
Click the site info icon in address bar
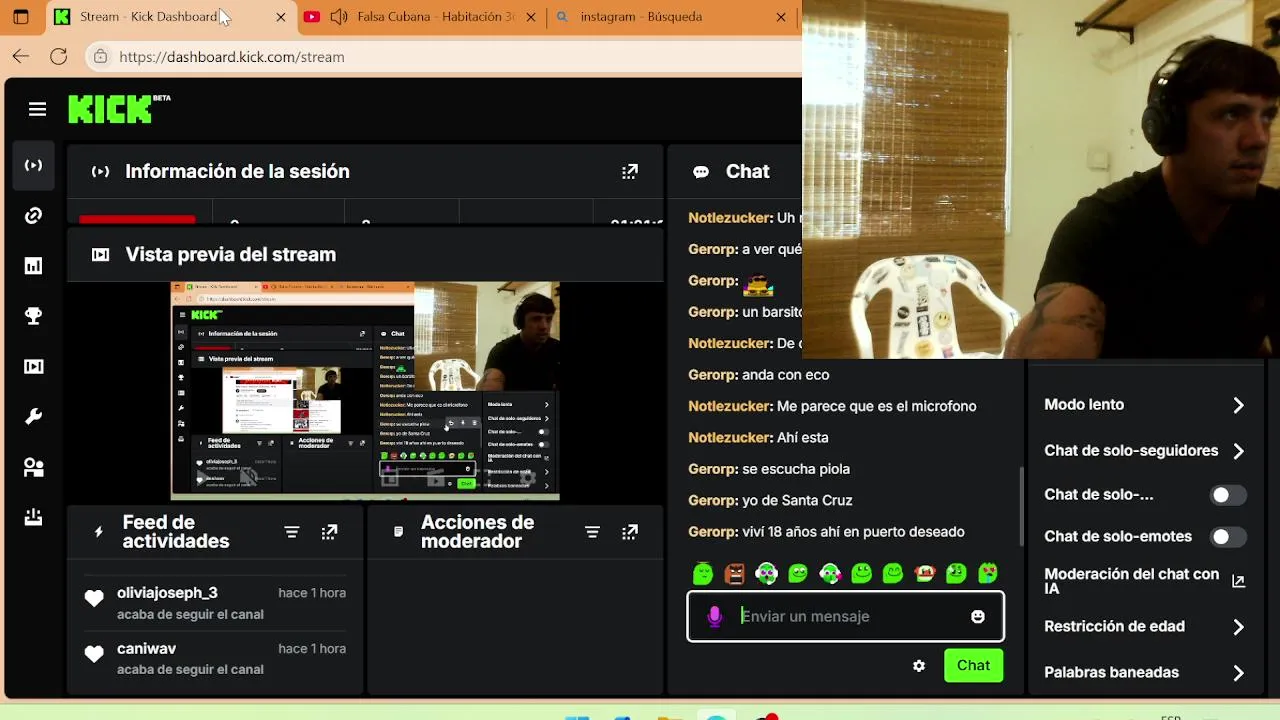click(100, 57)
